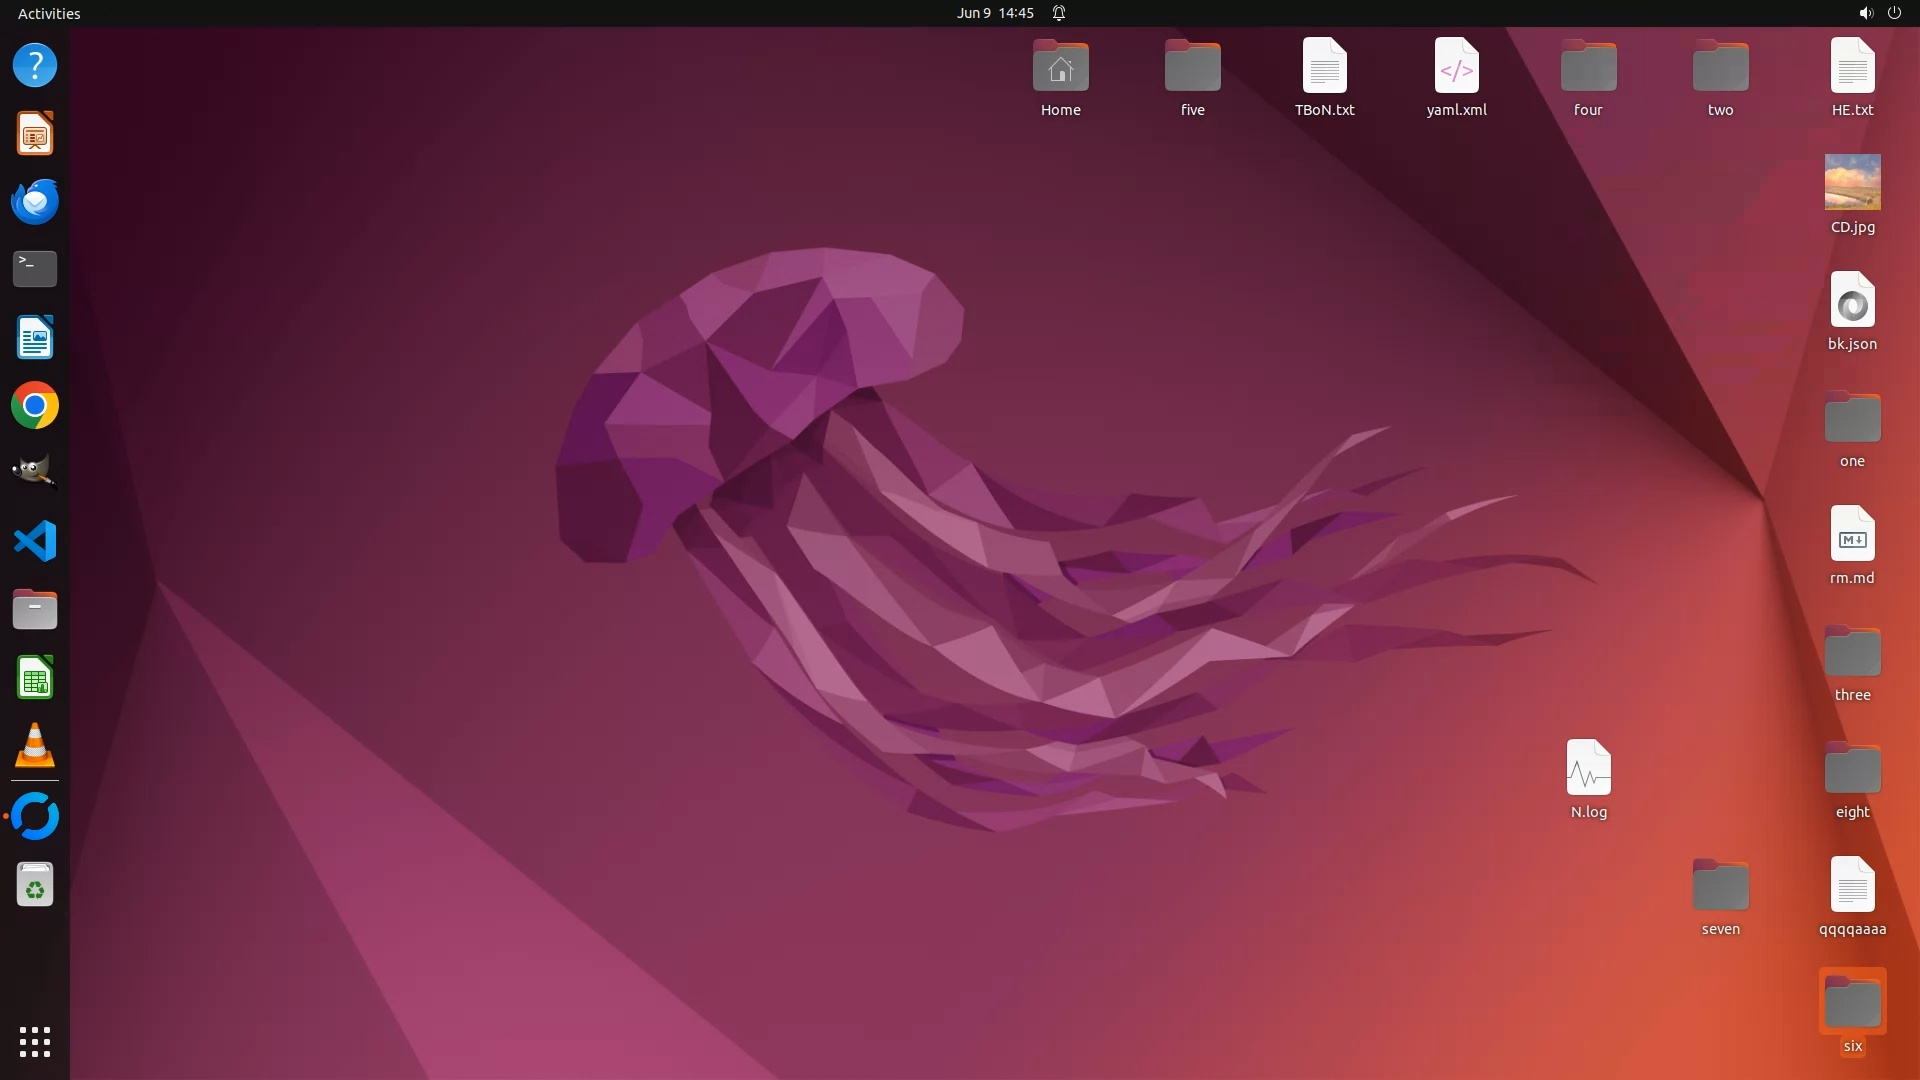
Task: Launch LibreOffice Impress from dock
Action: 35,134
